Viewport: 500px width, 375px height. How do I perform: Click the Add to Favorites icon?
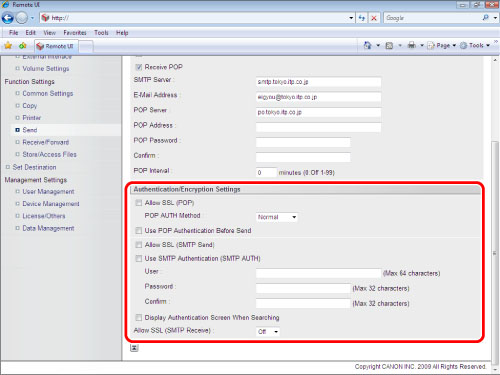coord(22,46)
